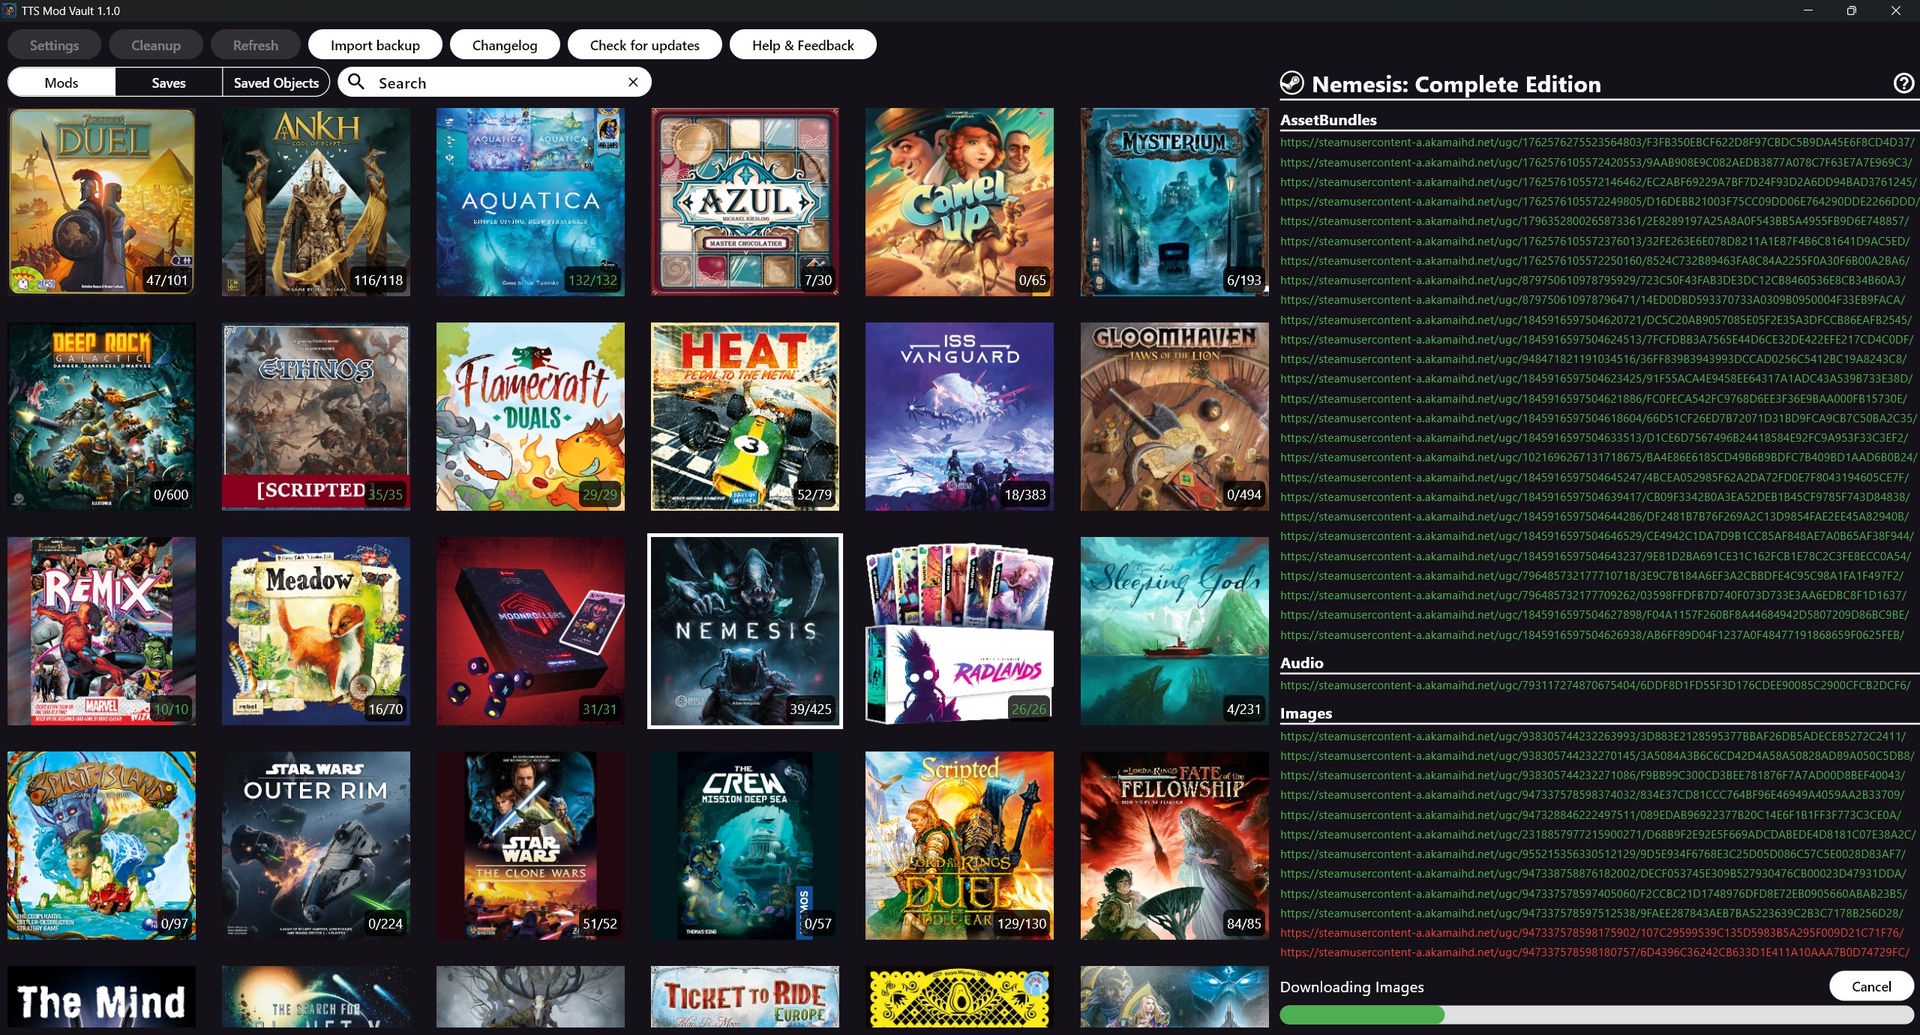The width and height of the screenshot is (1920, 1035).
Task: Click the 39/425 counter on Nemesis
Action: click(810, 709)
